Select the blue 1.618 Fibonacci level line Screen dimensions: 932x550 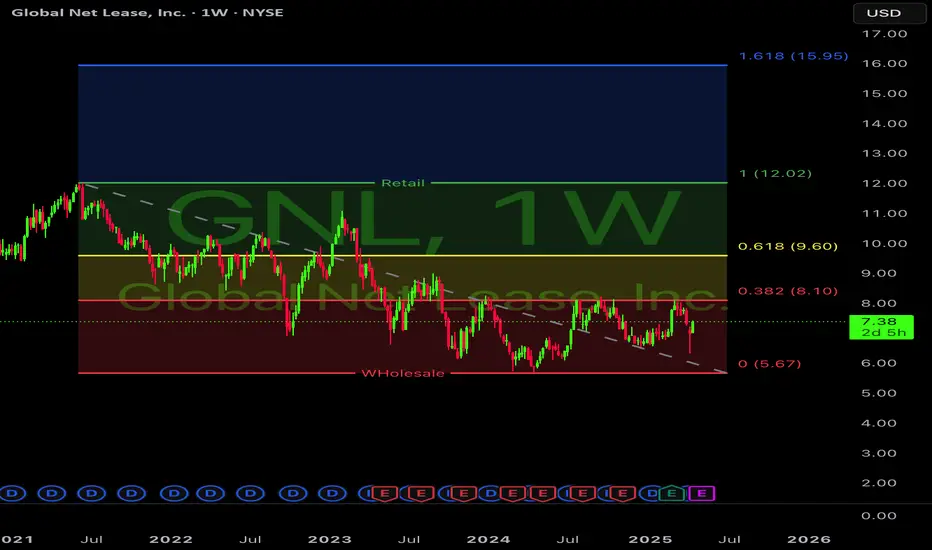point(402,65)
